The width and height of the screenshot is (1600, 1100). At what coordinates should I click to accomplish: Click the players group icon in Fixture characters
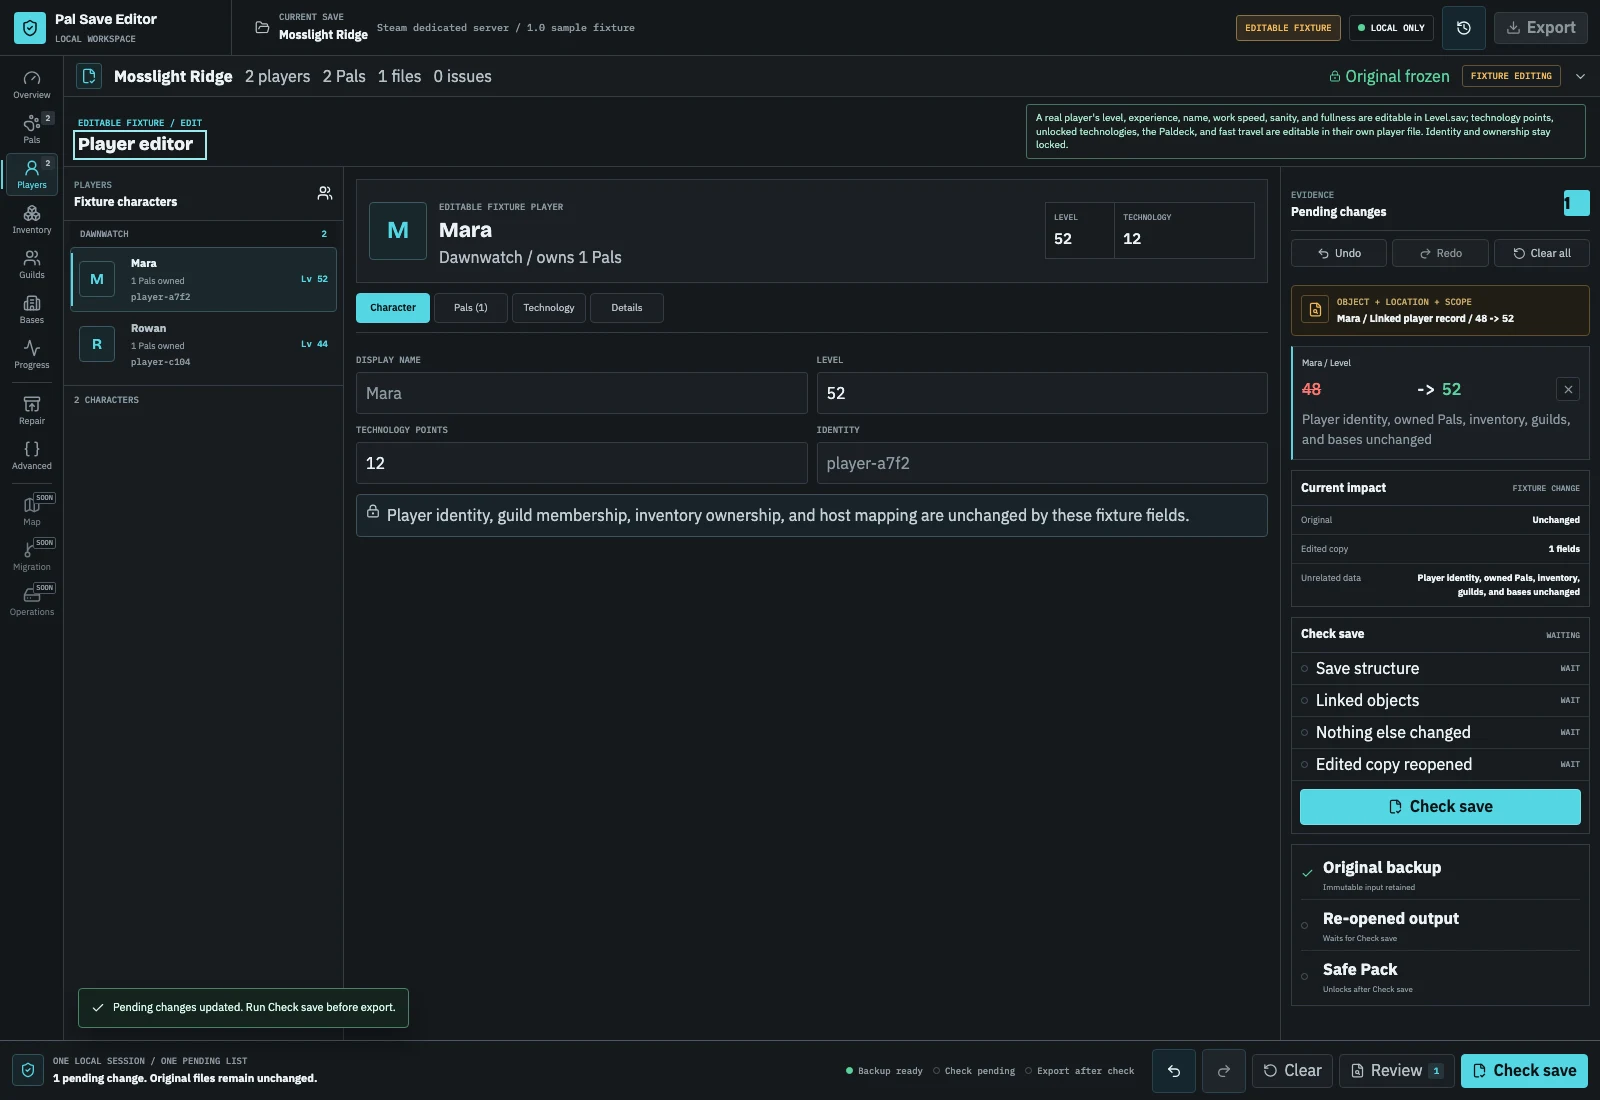click(325, 193)
